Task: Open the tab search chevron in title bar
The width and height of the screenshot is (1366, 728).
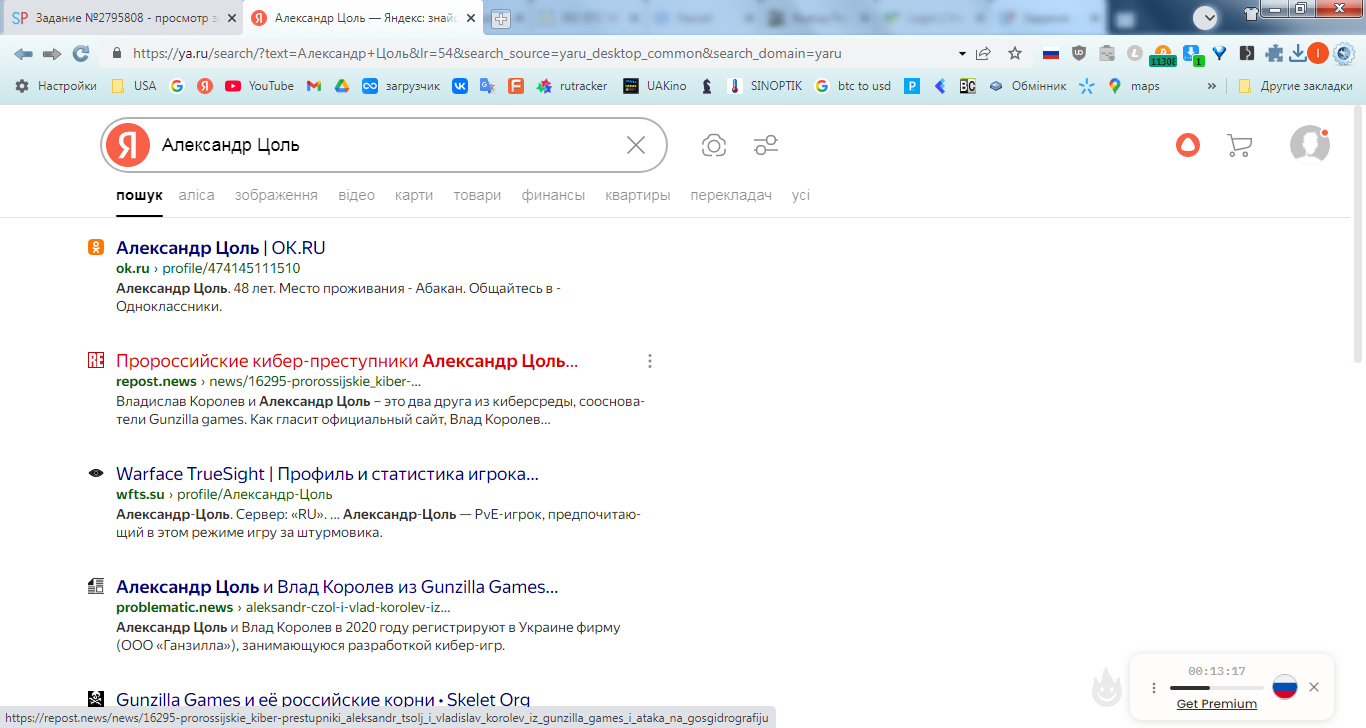Action: [x=1206, y=16]
